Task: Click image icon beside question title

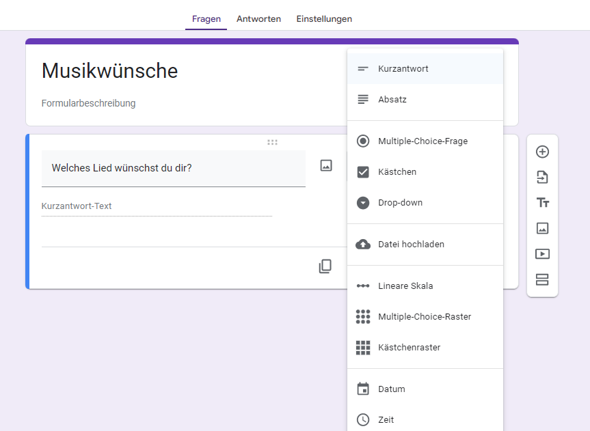Action: click(x=326, y=165)
